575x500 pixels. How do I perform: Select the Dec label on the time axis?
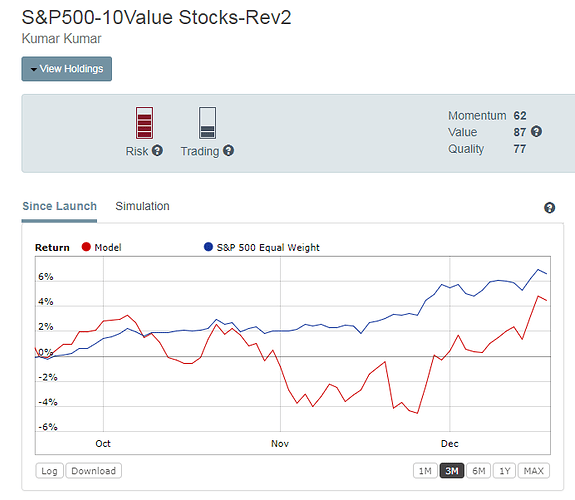point(450,444)
